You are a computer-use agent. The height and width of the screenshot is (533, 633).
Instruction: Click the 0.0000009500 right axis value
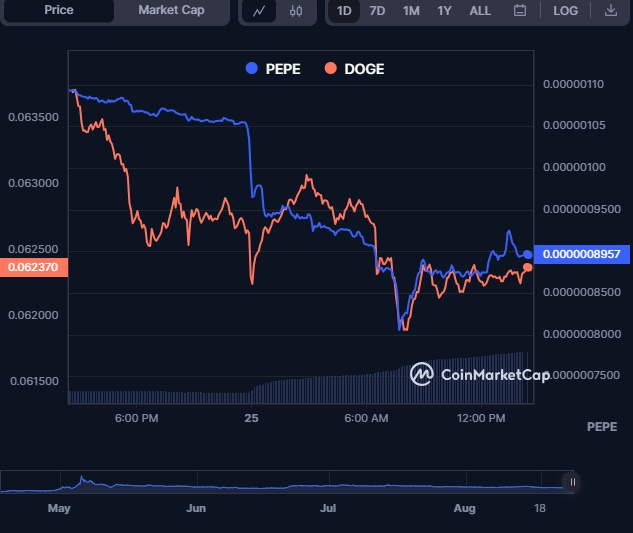(x=582, y=209)
